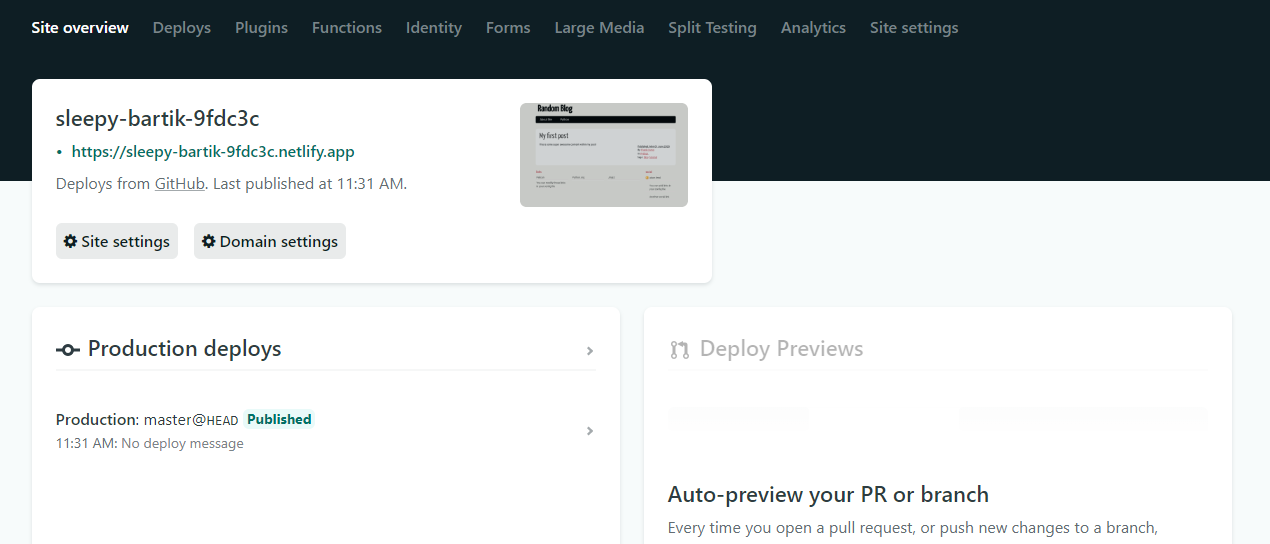
Task: Click the '11:31 AM: No deploy message' text
Action: pos(150,443)
